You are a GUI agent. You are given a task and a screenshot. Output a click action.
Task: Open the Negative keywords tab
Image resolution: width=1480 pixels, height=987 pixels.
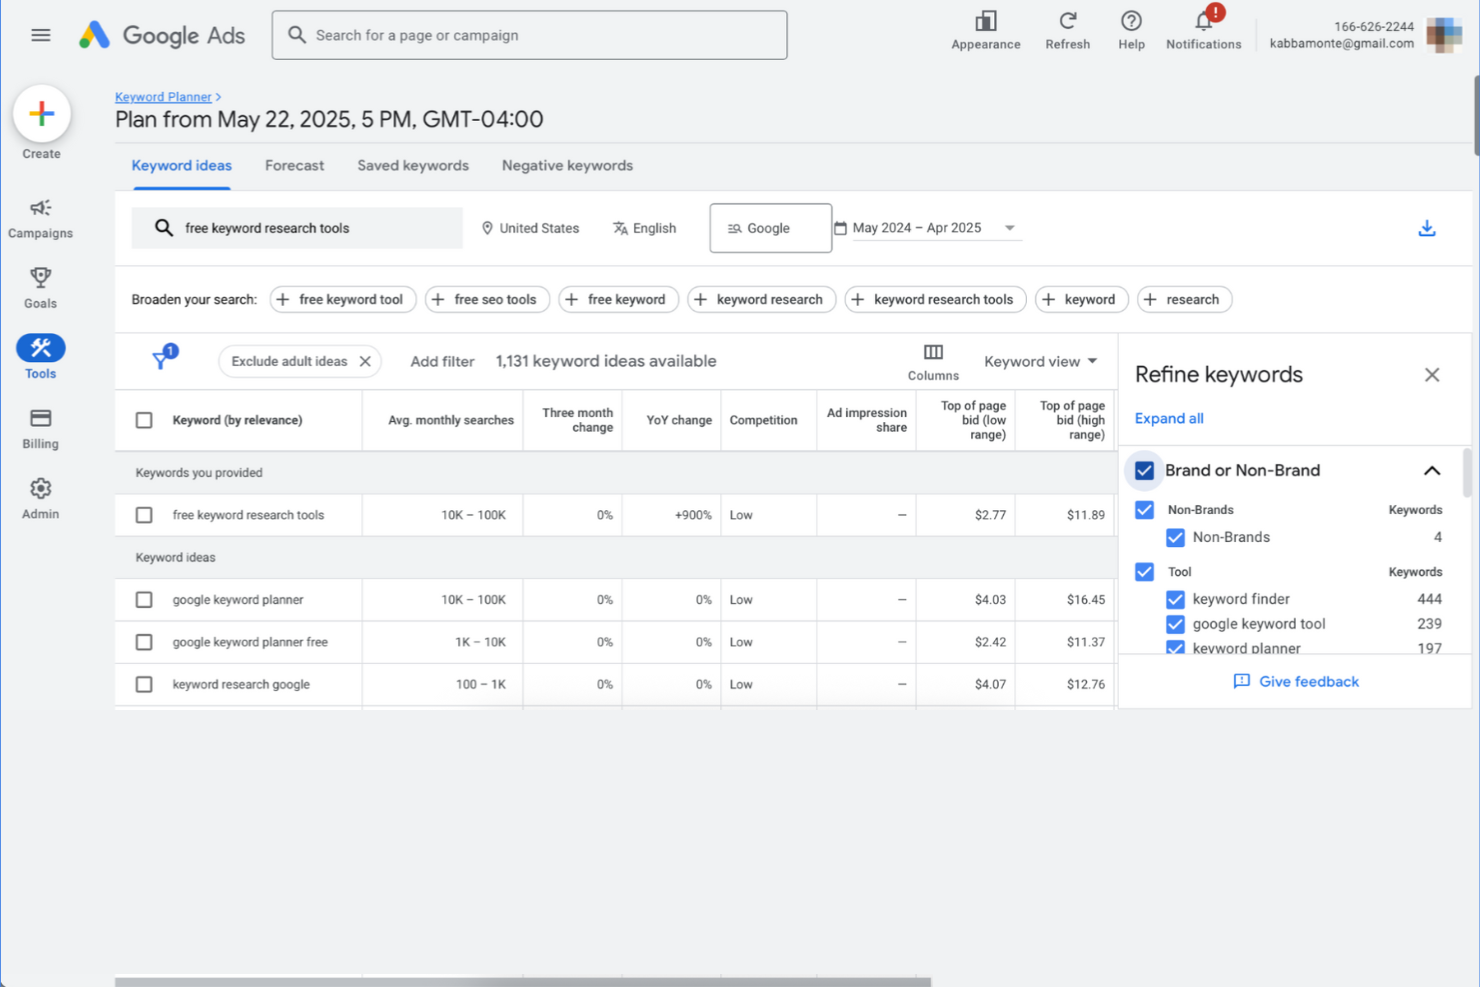coord(566,165)
